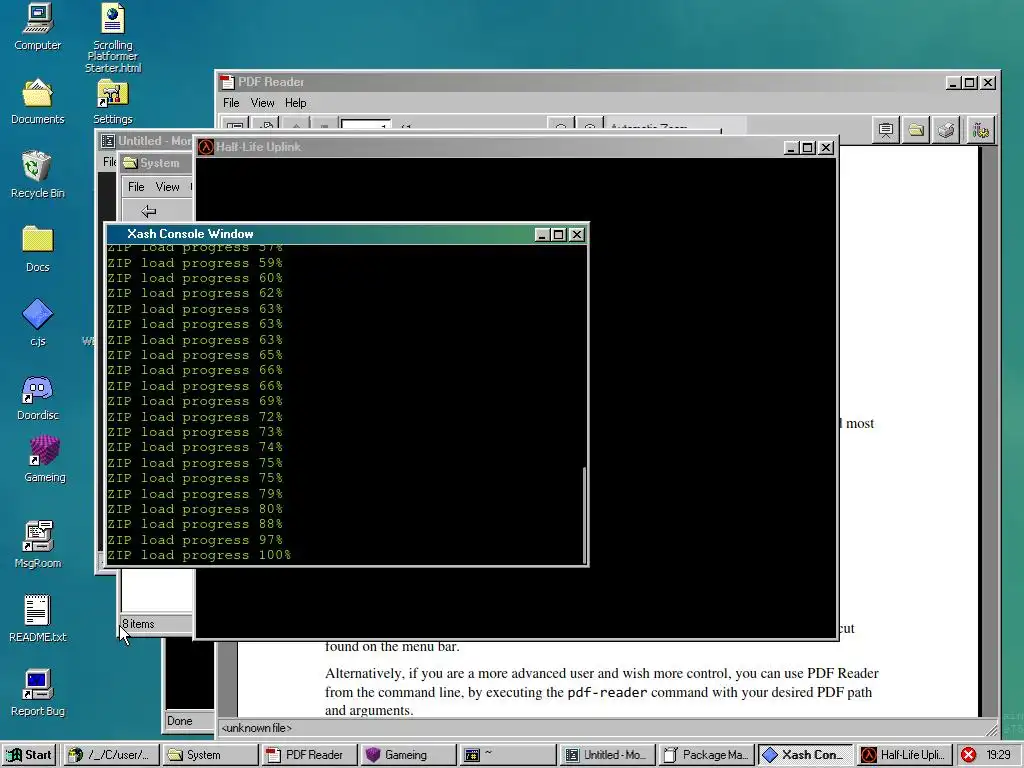Click the PDF Reader title bar document icon
The height and width of the screenshot is (768, 1024).
click(x=227, y=82)
